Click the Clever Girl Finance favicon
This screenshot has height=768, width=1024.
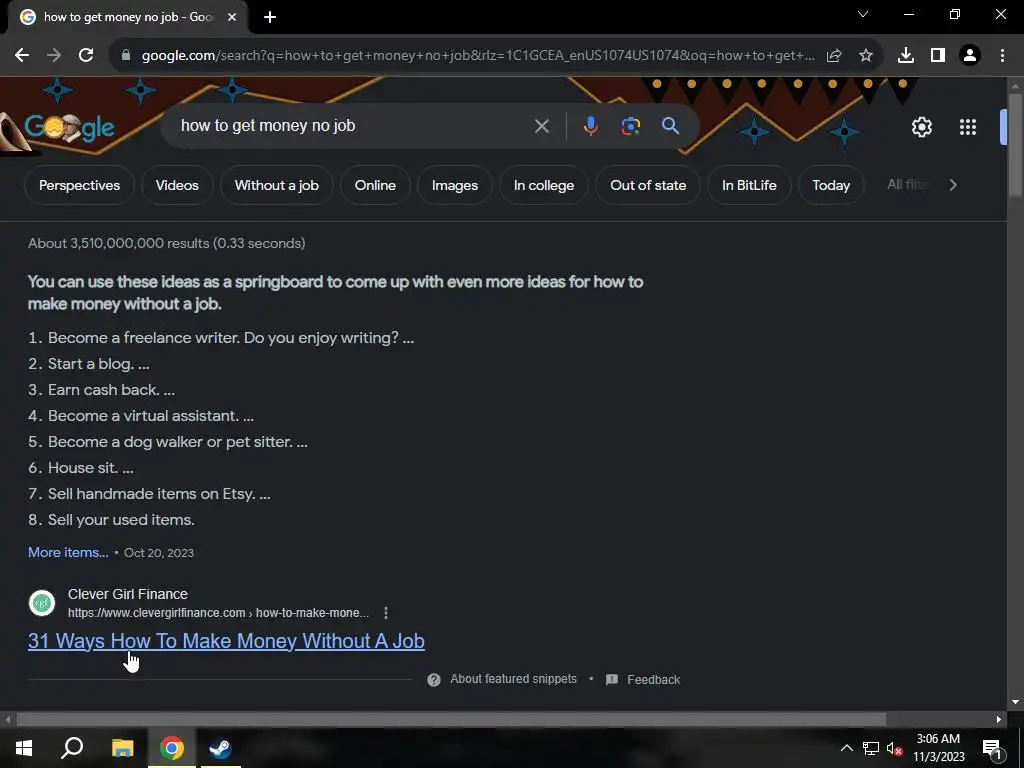[42, 603]
